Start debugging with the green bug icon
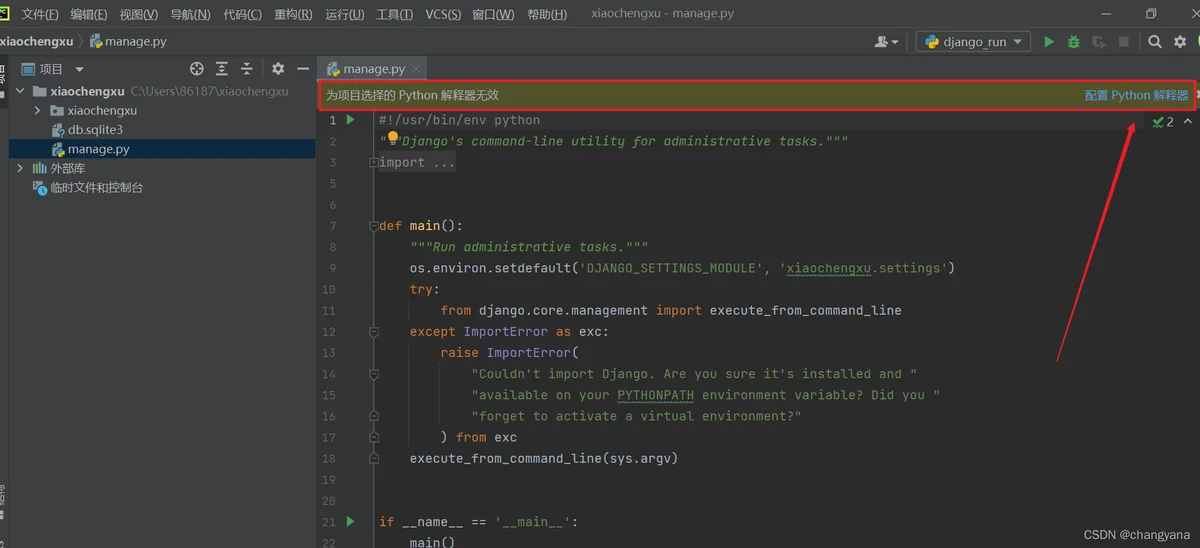The image size is (1200, 548). pos(1074,42)
